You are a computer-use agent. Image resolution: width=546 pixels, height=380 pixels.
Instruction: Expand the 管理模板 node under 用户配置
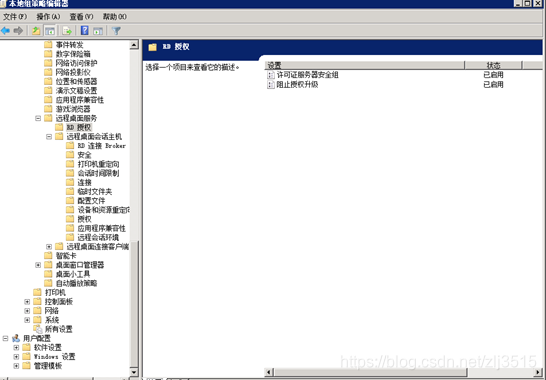pyautogui.click(x=16, y=366)
